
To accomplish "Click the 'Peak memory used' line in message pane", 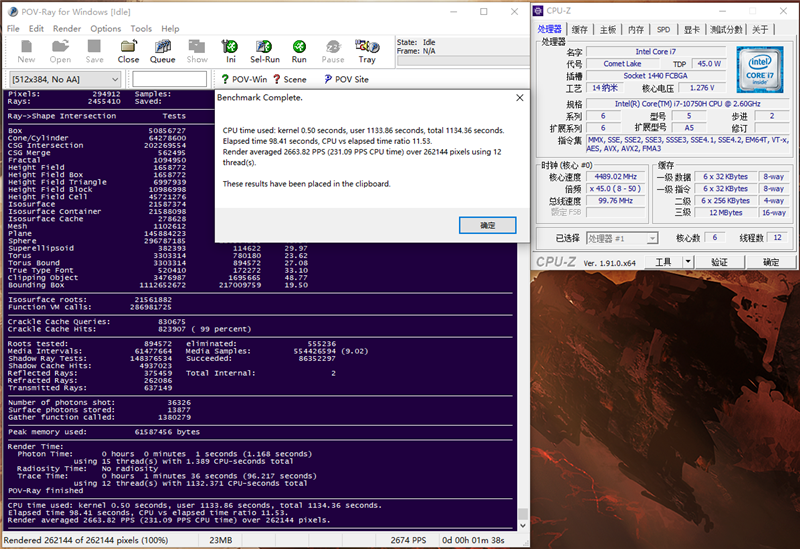I will coord(104,432).
